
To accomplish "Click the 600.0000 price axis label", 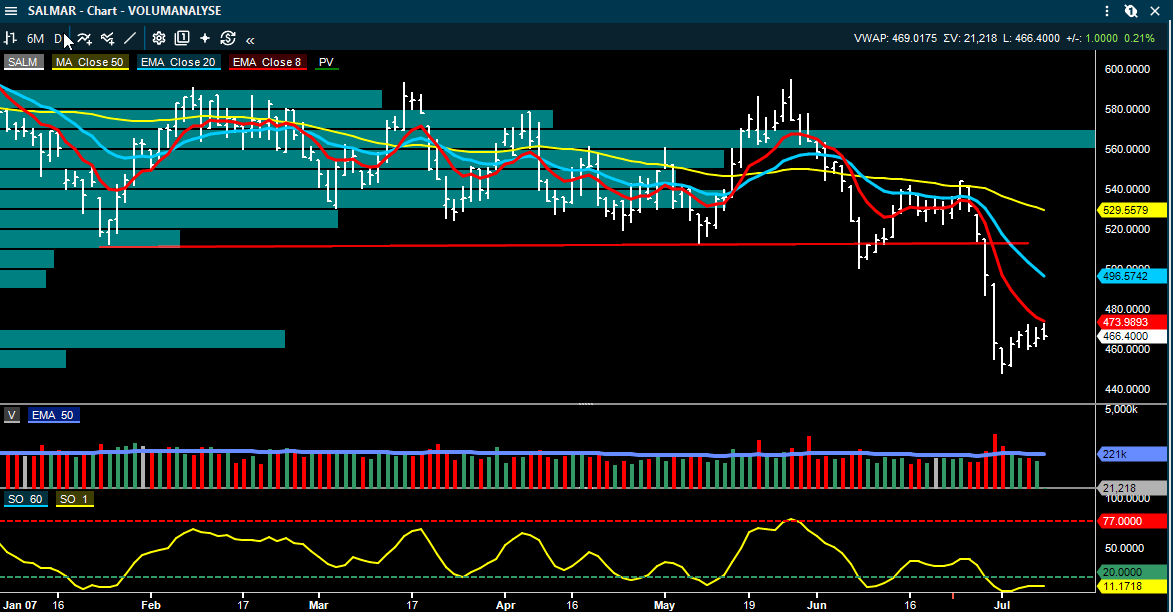I will click(x=1127, y=69).
